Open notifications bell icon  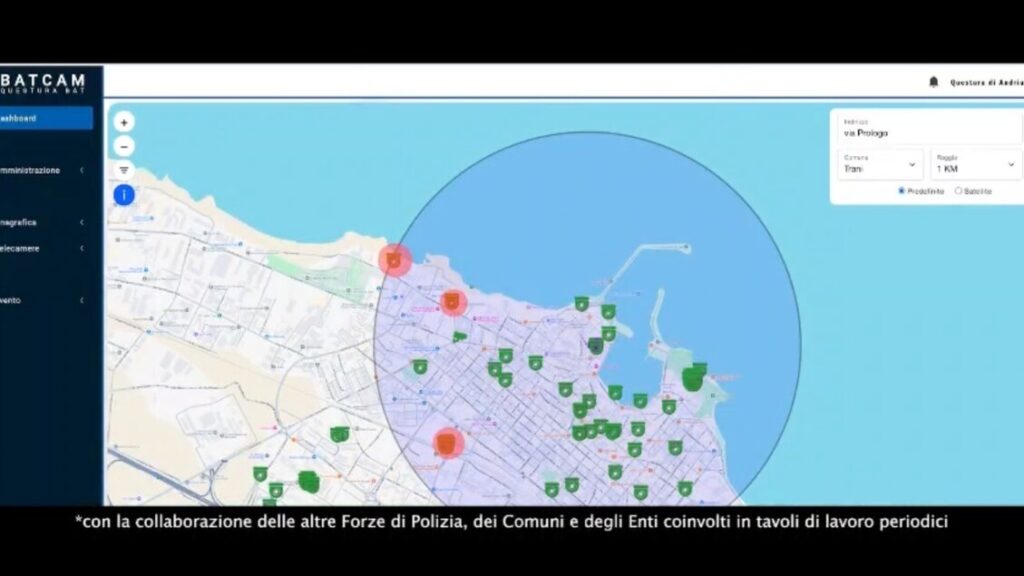(x=934, y=82)
